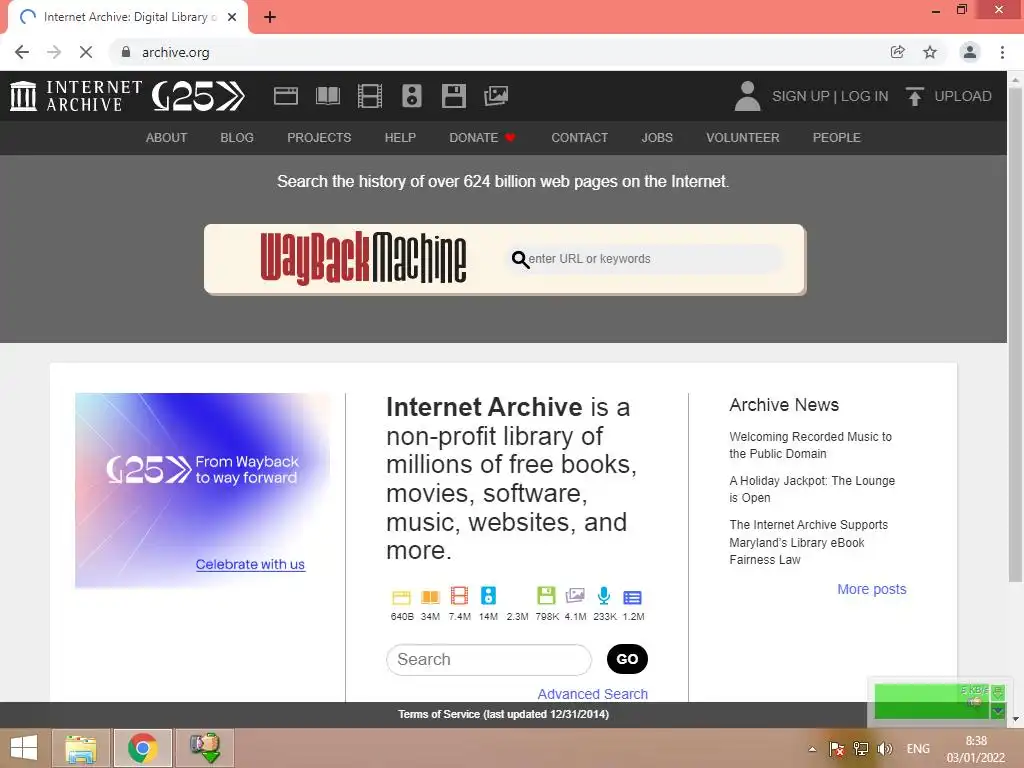
Task: Click the user avatar icon
Action: click(748, 96)
